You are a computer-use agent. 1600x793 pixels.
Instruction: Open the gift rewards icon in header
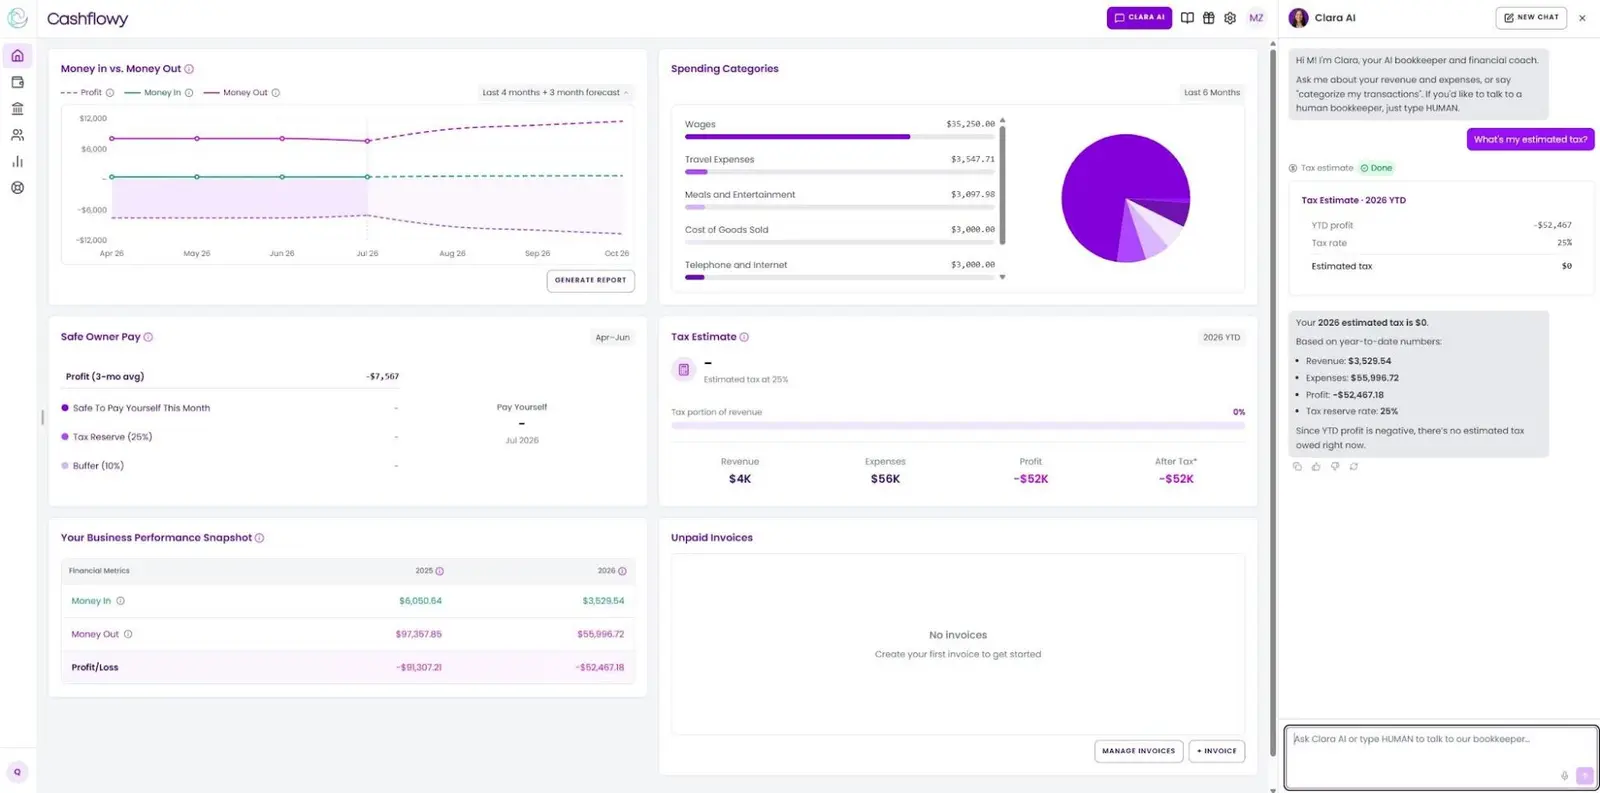tap(1208, 18)
